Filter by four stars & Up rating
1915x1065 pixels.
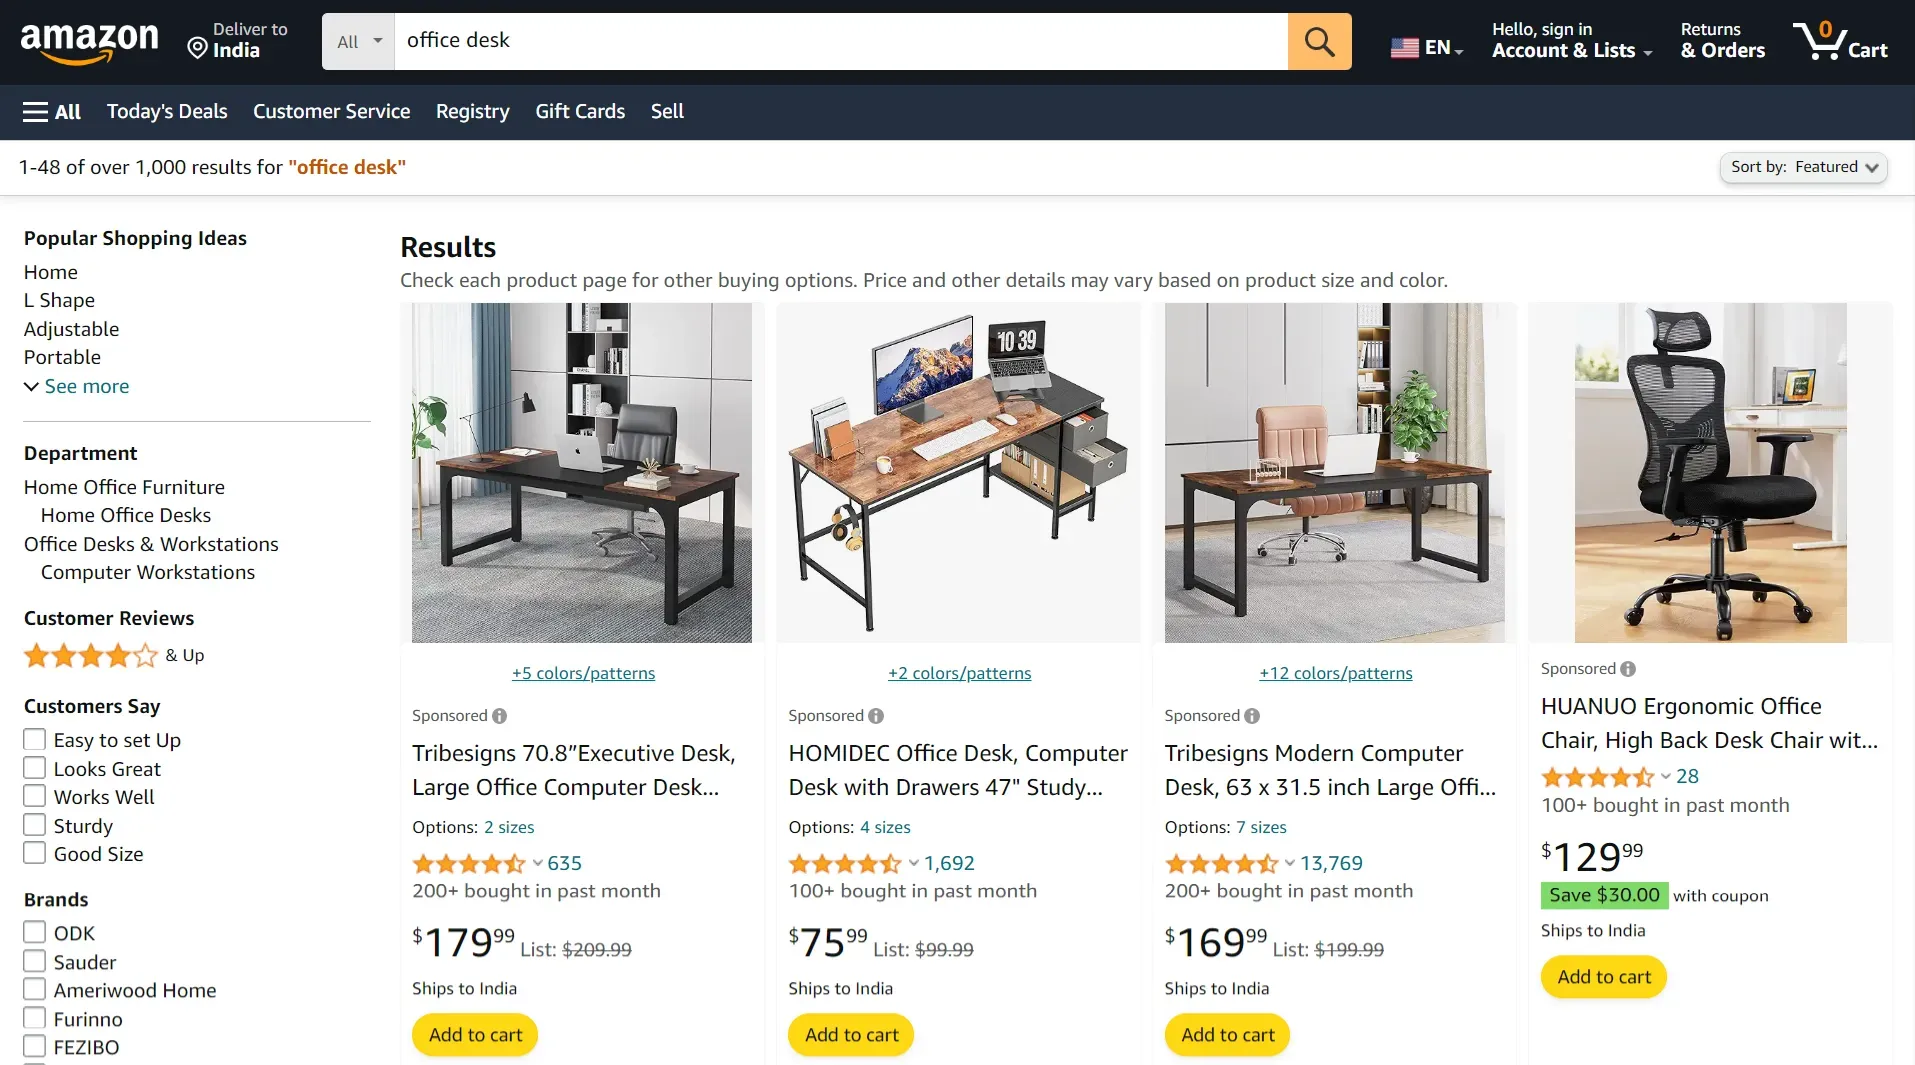(x=114, y=656)
